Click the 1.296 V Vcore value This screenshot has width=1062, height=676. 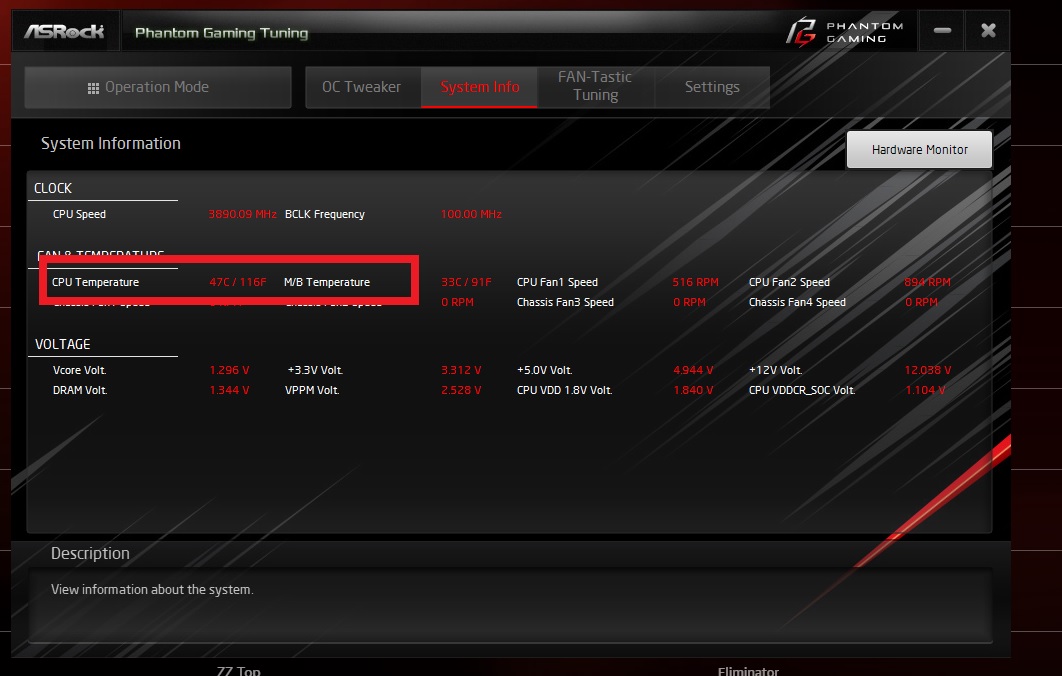click(x=229, y=370)
